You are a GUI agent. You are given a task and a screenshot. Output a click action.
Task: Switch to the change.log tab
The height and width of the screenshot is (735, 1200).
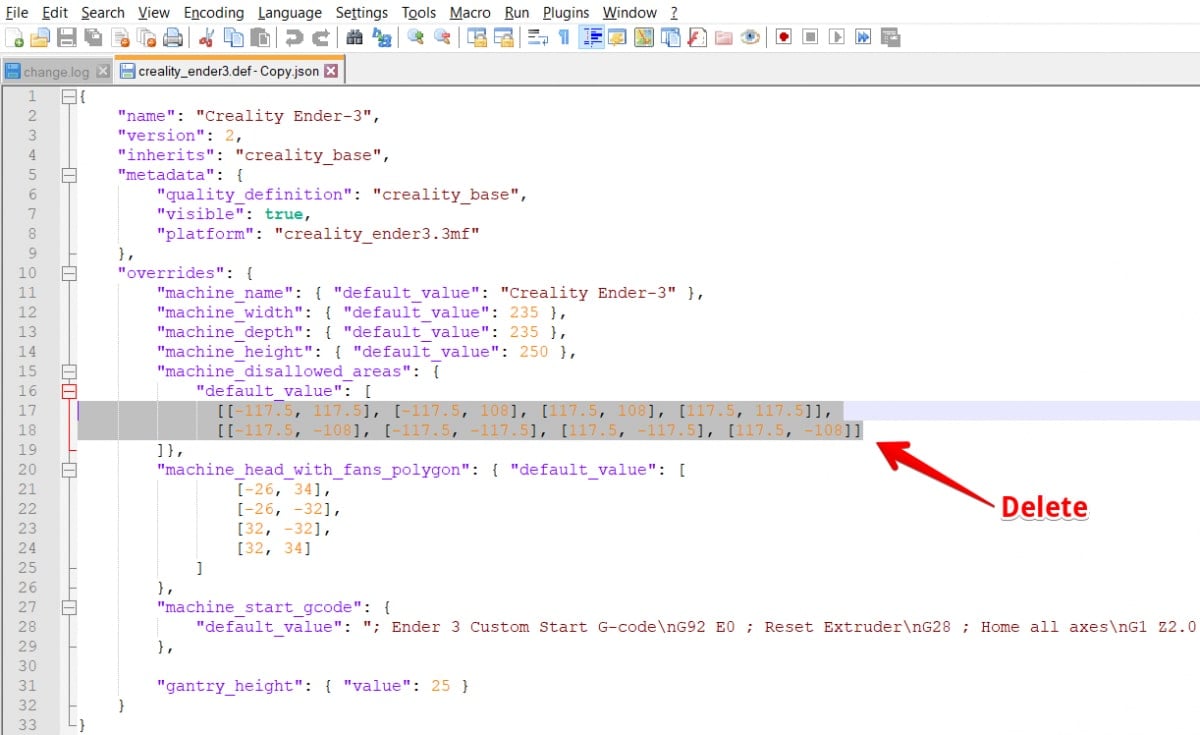pyautogui.click(x=56, y=72)
